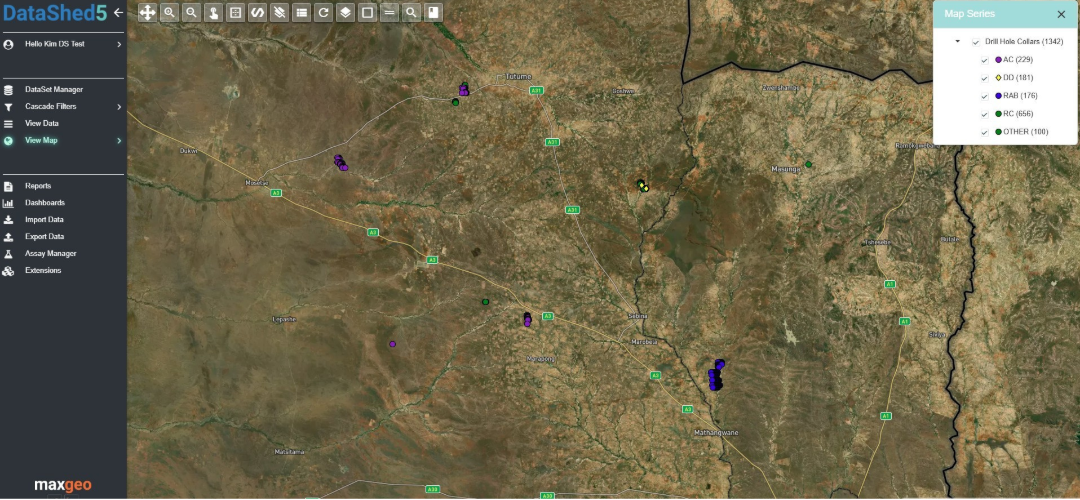This screenshot has width=1080, height=500.
Task: Click the maxgeo logo link
Action: tap(63, 486)
